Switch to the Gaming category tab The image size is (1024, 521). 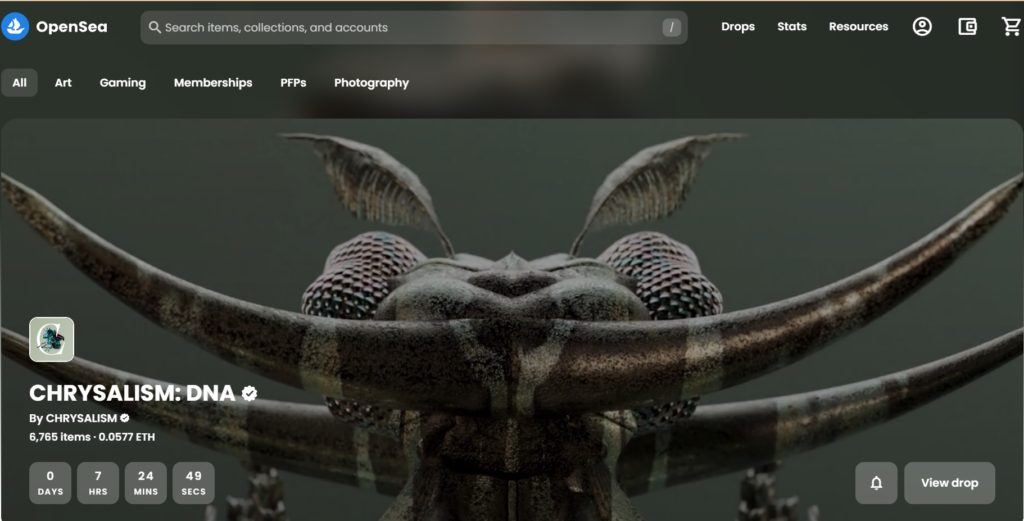tap(123, 83)
